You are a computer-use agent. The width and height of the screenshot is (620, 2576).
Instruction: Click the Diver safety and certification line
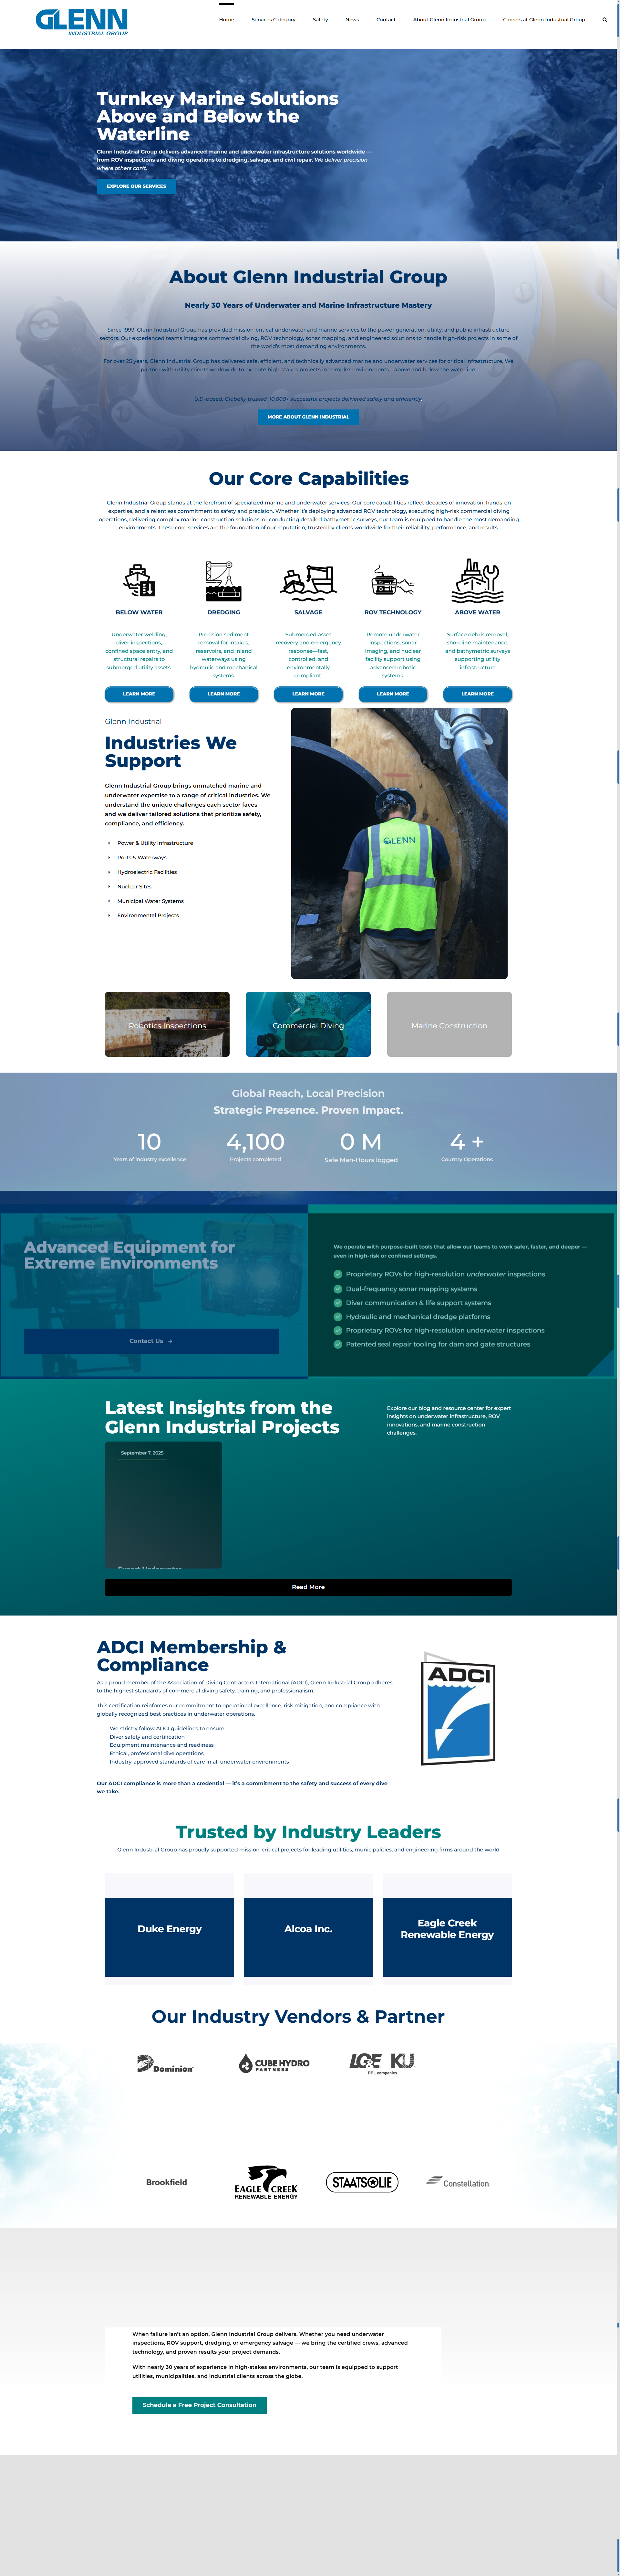147,1737
